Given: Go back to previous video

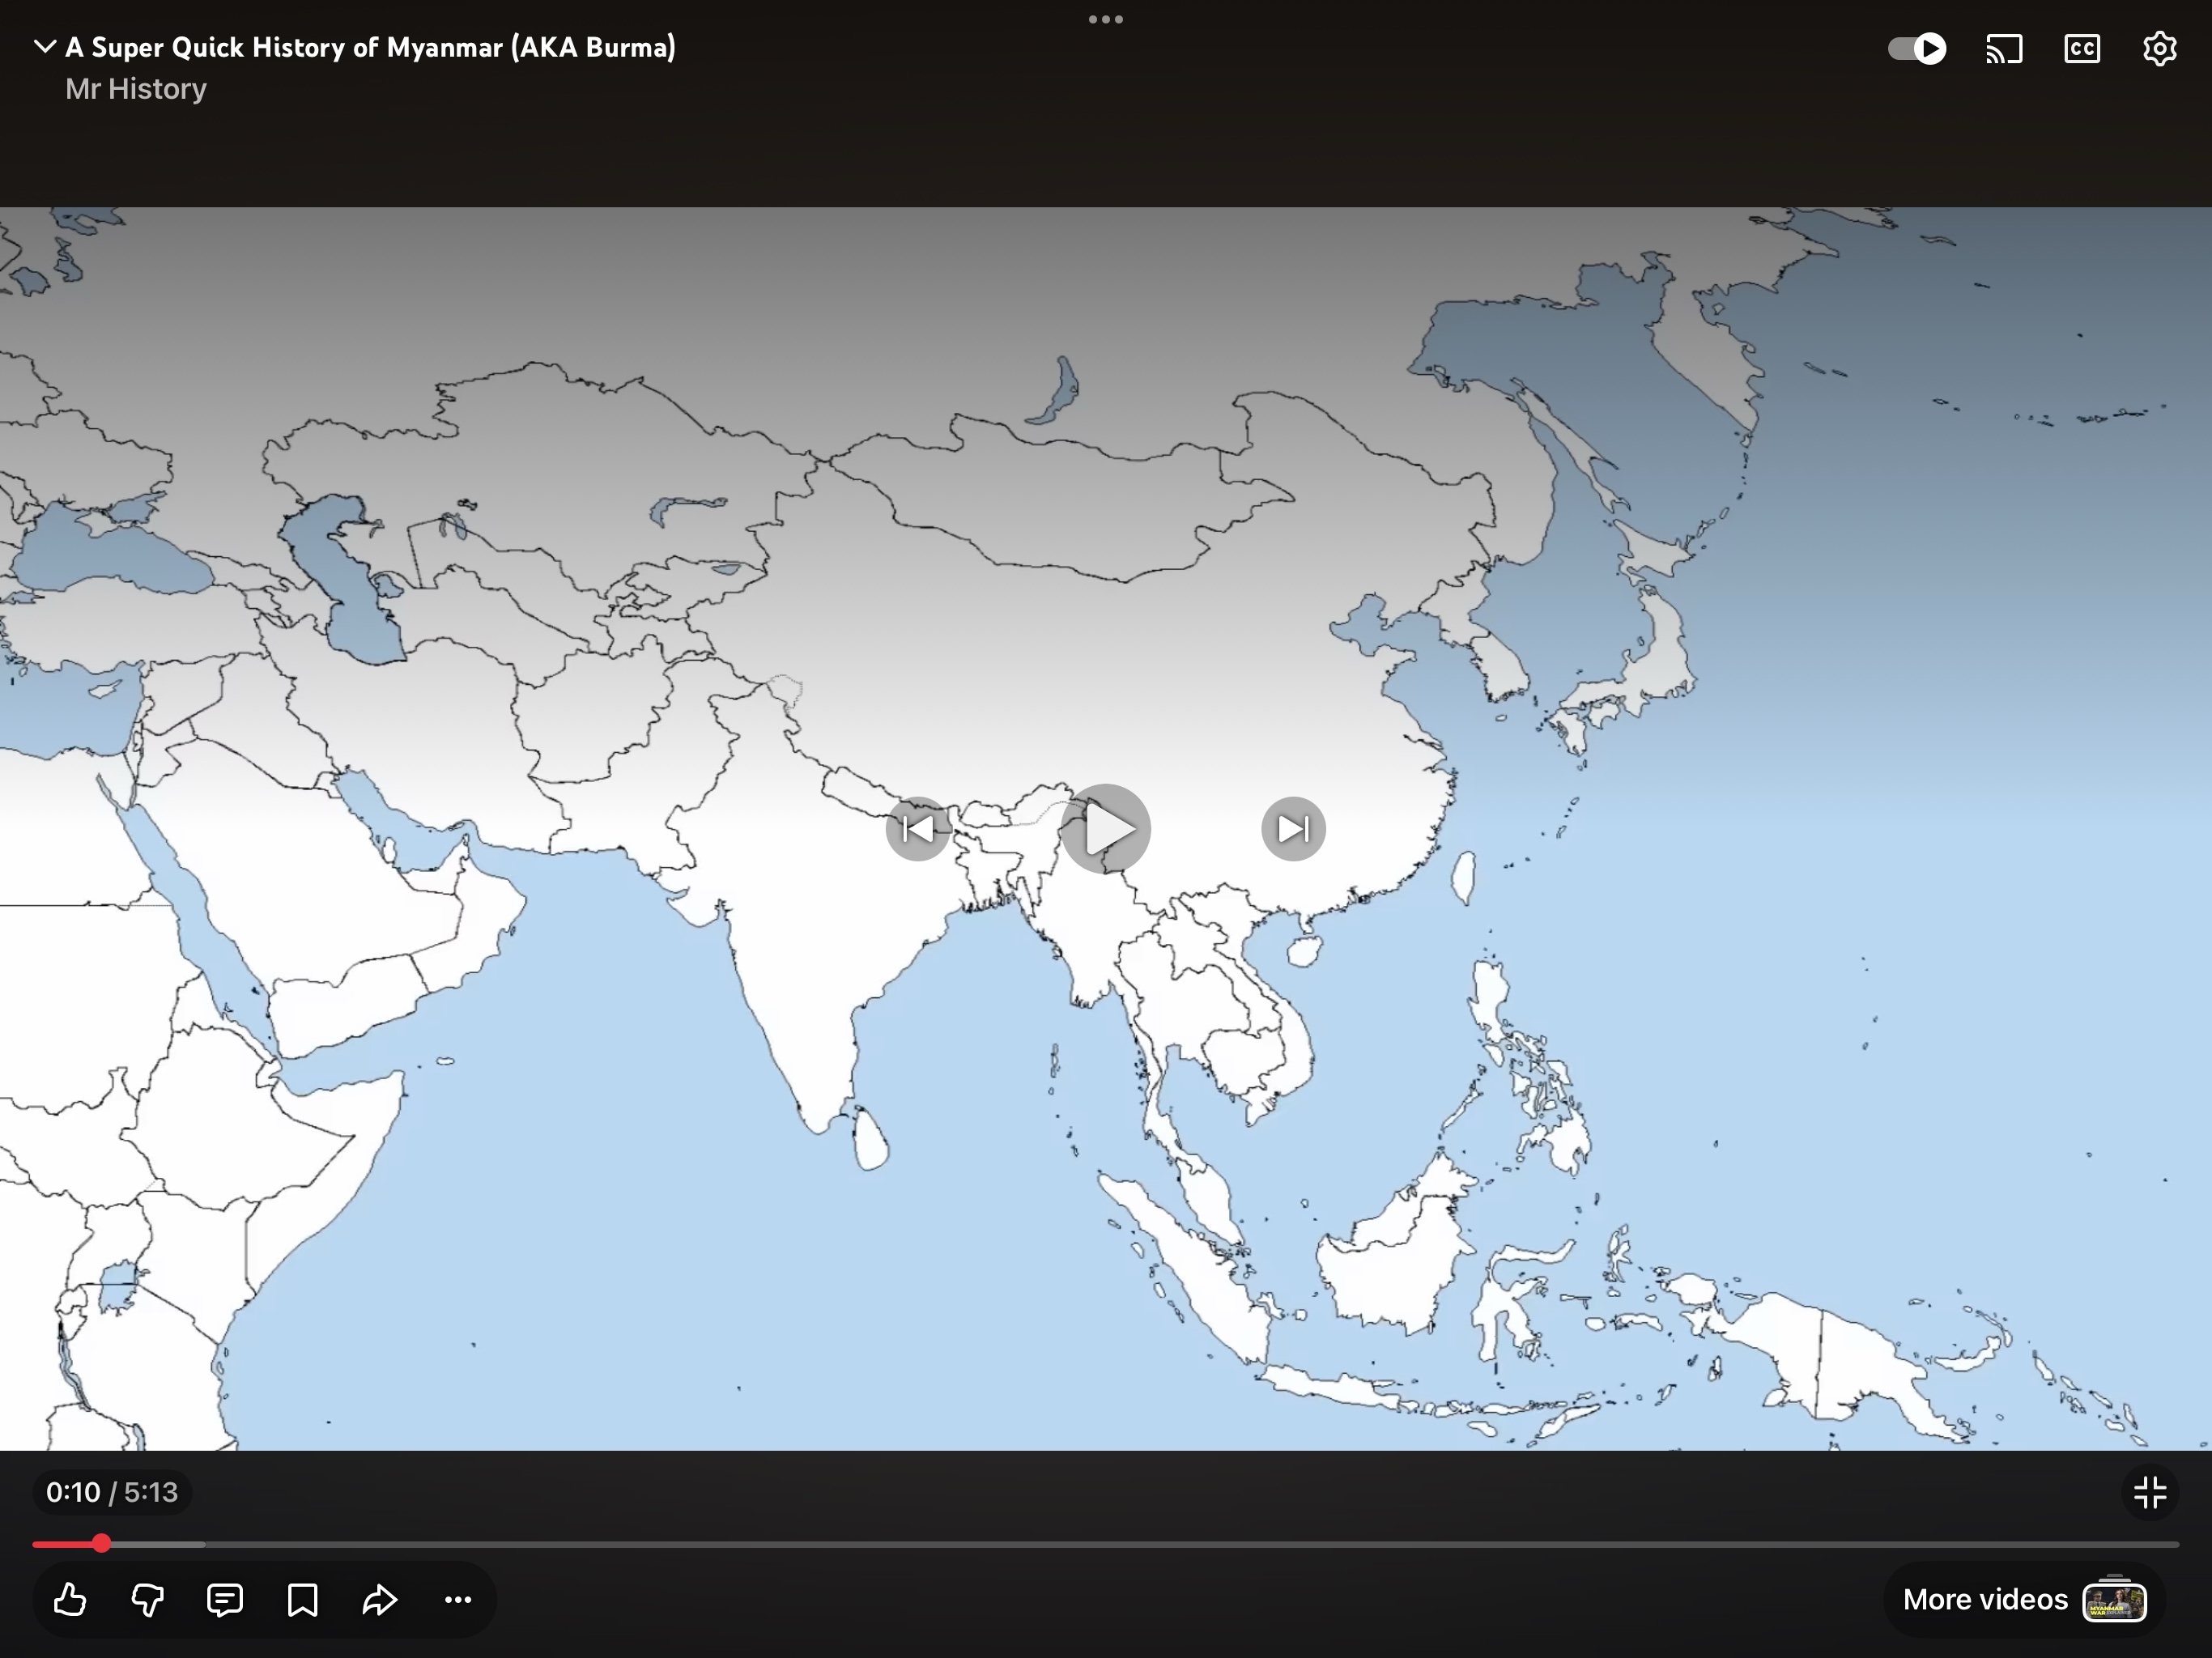Looking at the screenshot, I should [x=918, y=829].
